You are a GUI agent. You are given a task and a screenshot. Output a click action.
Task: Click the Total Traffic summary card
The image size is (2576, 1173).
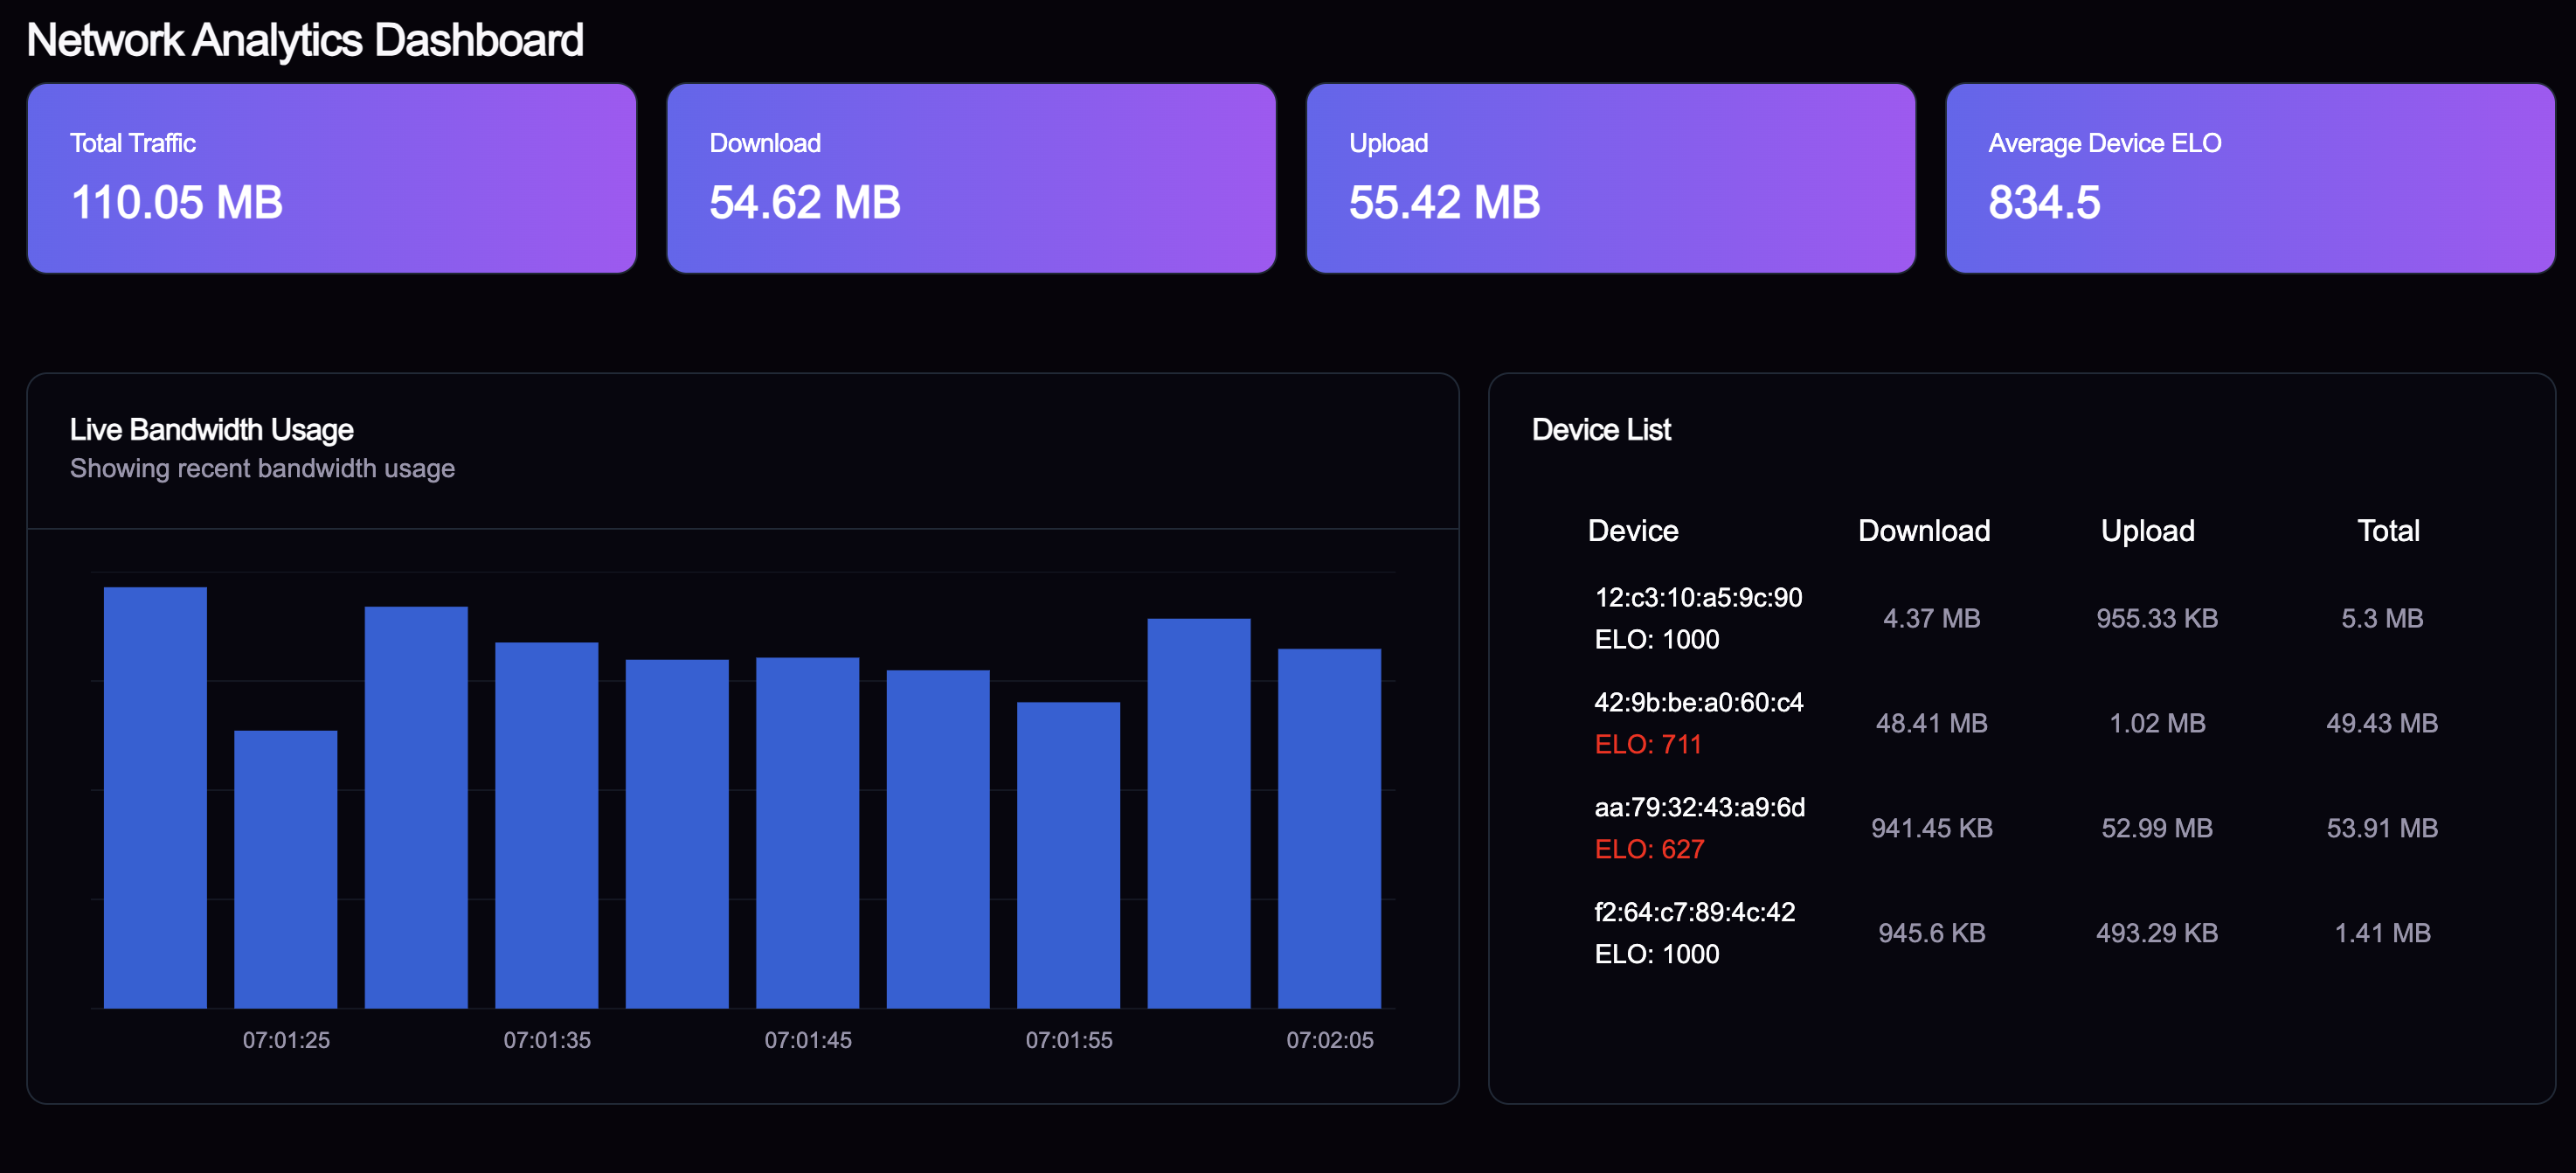[331, 178]
